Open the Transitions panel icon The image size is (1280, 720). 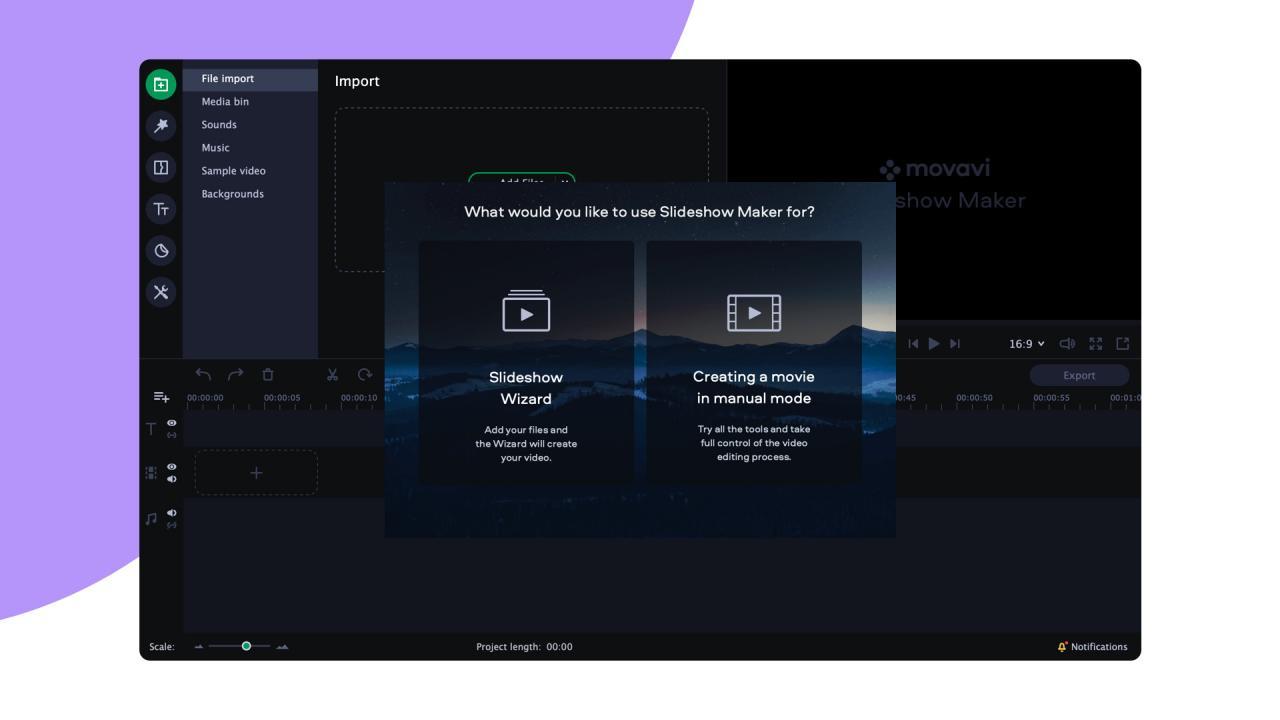[162, 167]
